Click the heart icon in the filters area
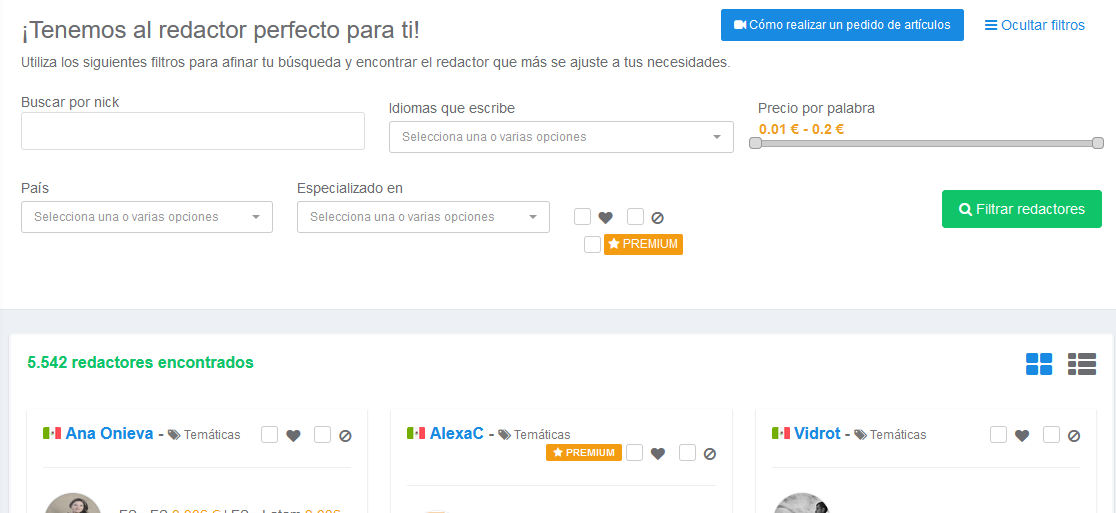This screenshot has height=513, width=1116. 606,218
